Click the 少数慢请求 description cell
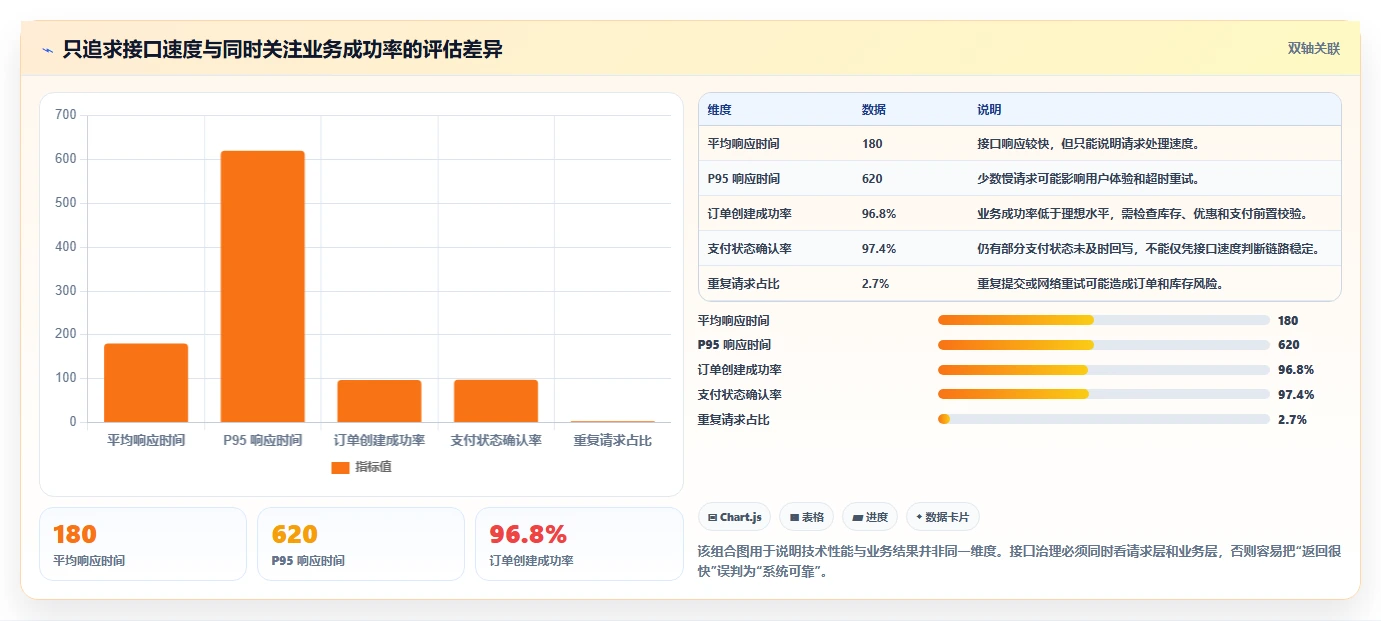 coord(1087,179)
